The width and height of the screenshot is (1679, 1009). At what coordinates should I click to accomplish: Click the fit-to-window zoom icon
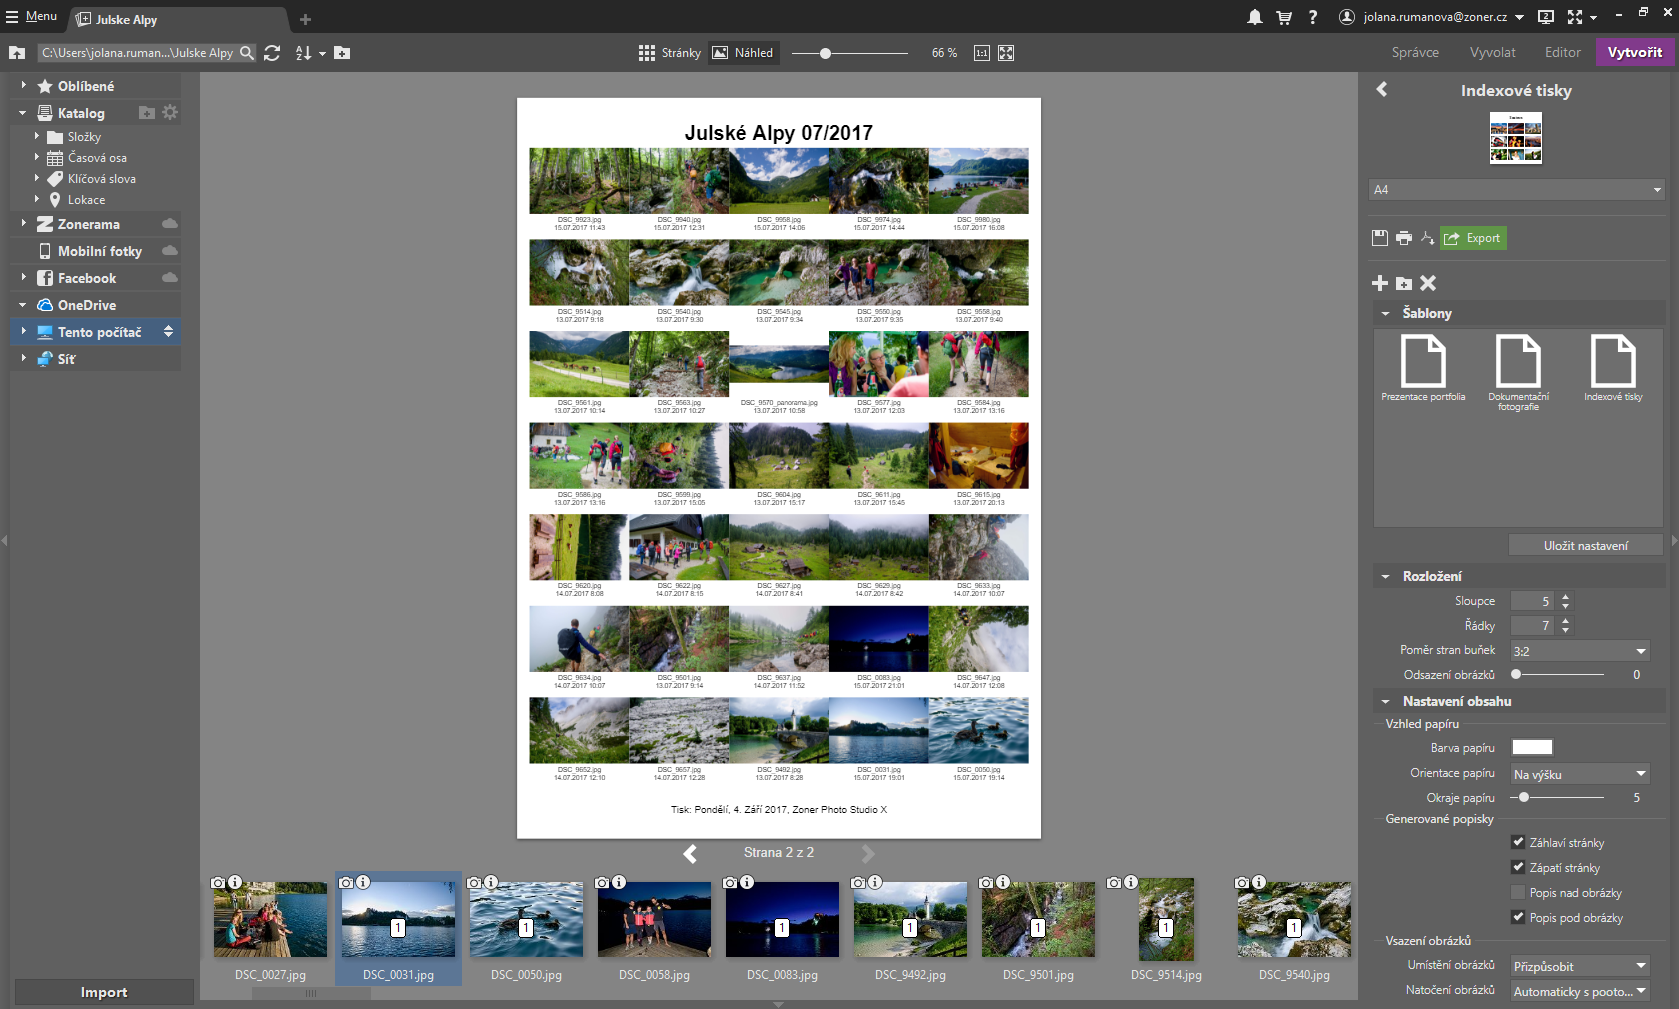click(x=1006, y=53)
